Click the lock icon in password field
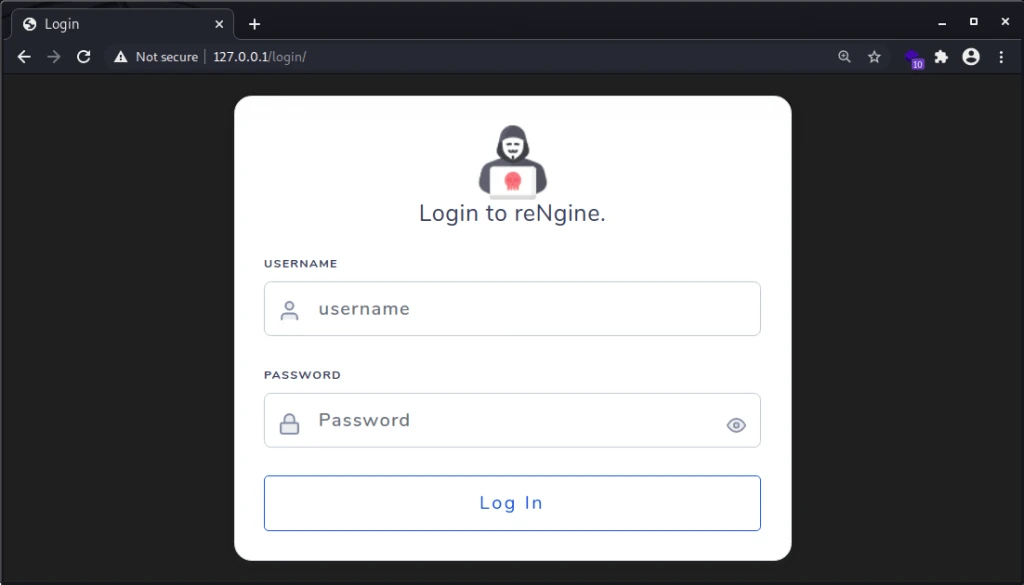The width and height of the screenshot is (1024, 585). [289, 424]
